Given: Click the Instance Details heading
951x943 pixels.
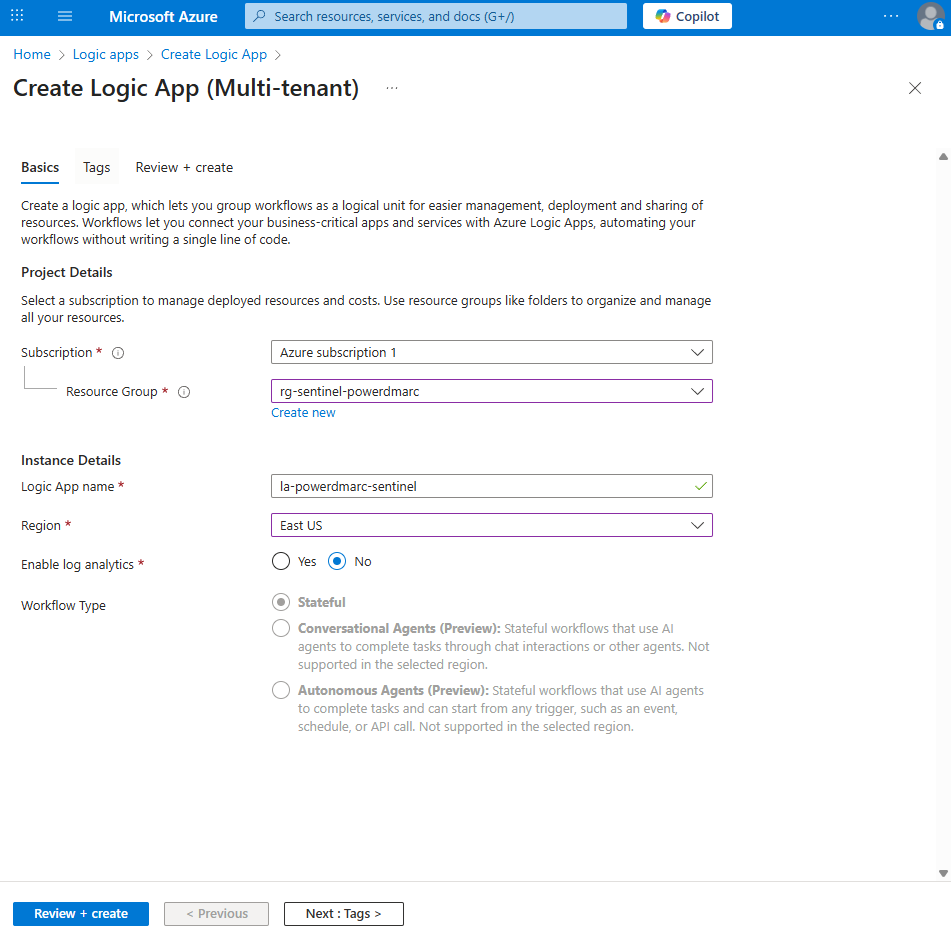Looking at the screenshot, I should click(x=71, y=460).
